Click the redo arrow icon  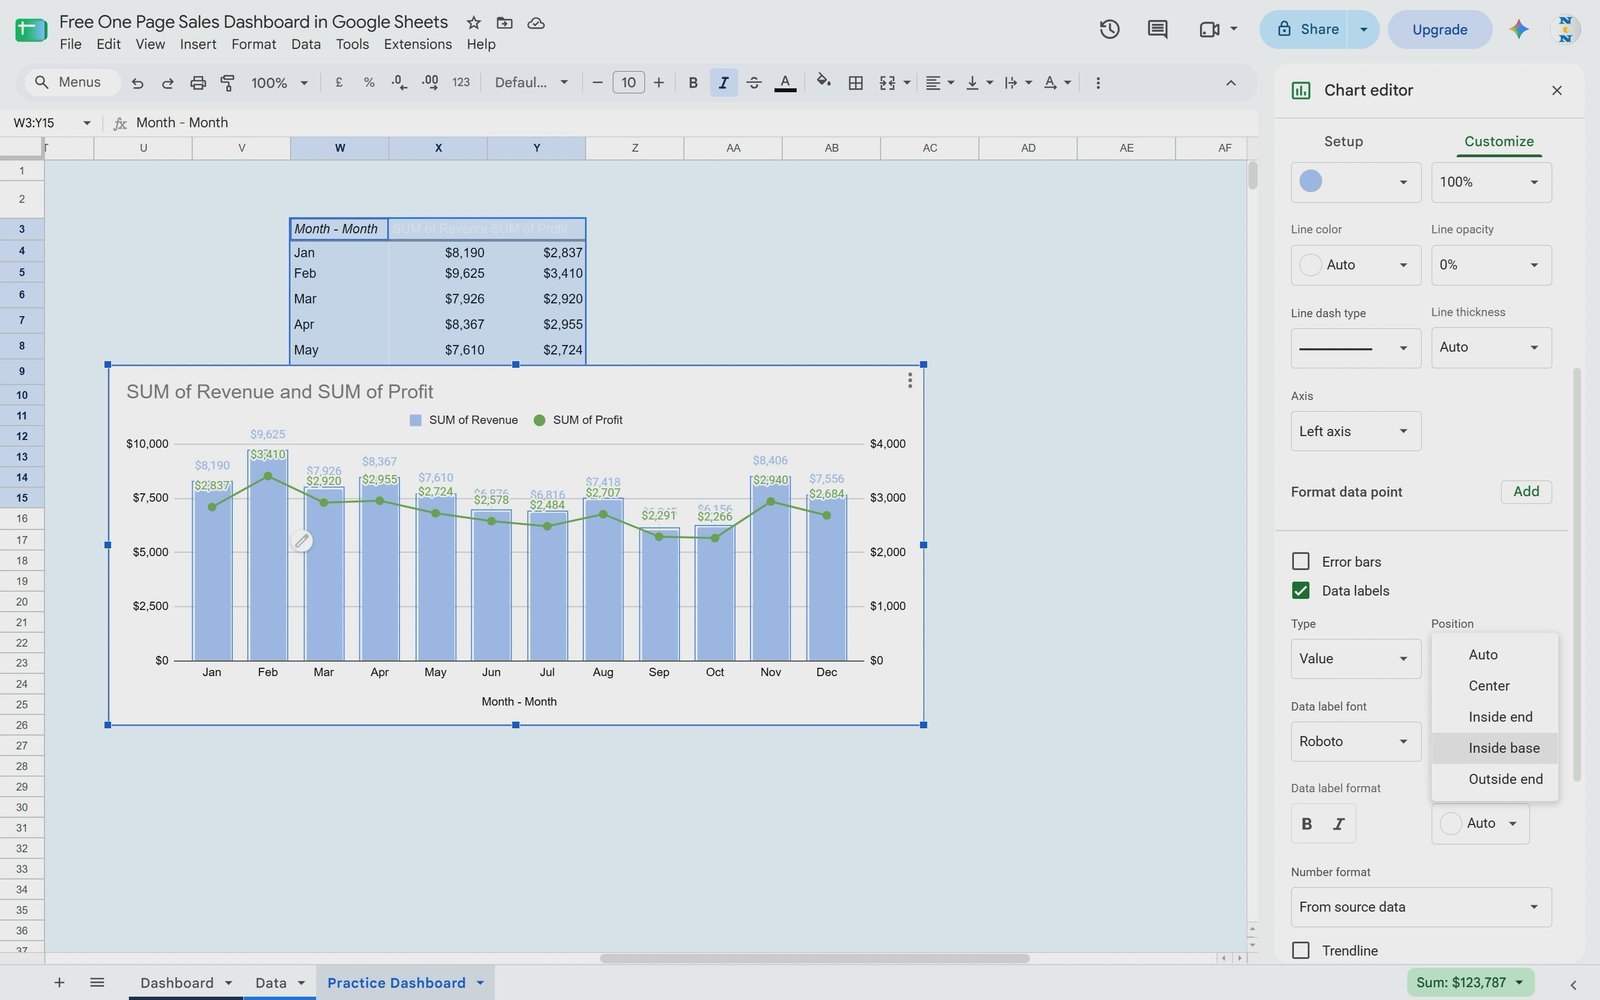[x=168, y=83]
